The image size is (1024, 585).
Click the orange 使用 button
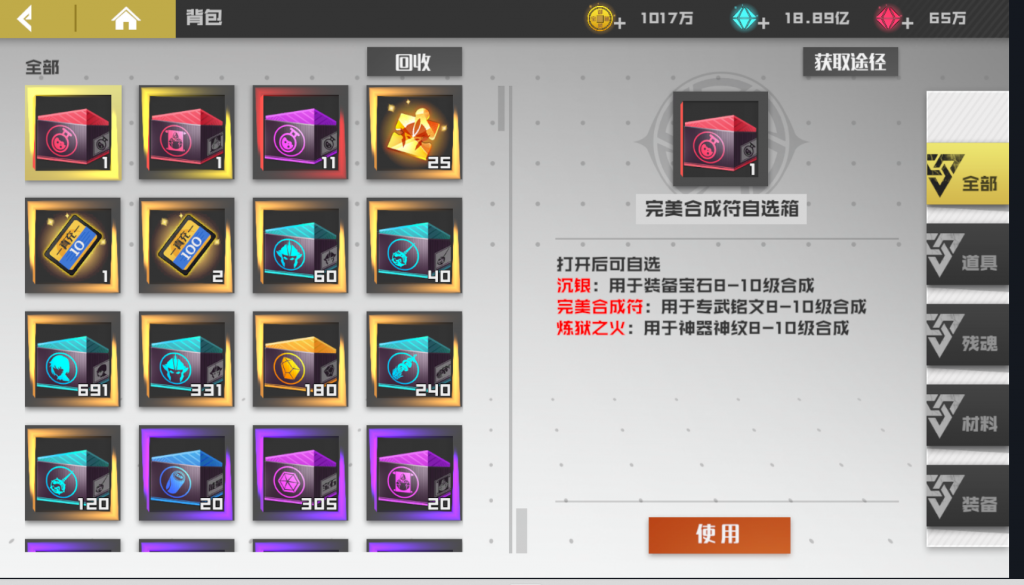coord(719,535)
